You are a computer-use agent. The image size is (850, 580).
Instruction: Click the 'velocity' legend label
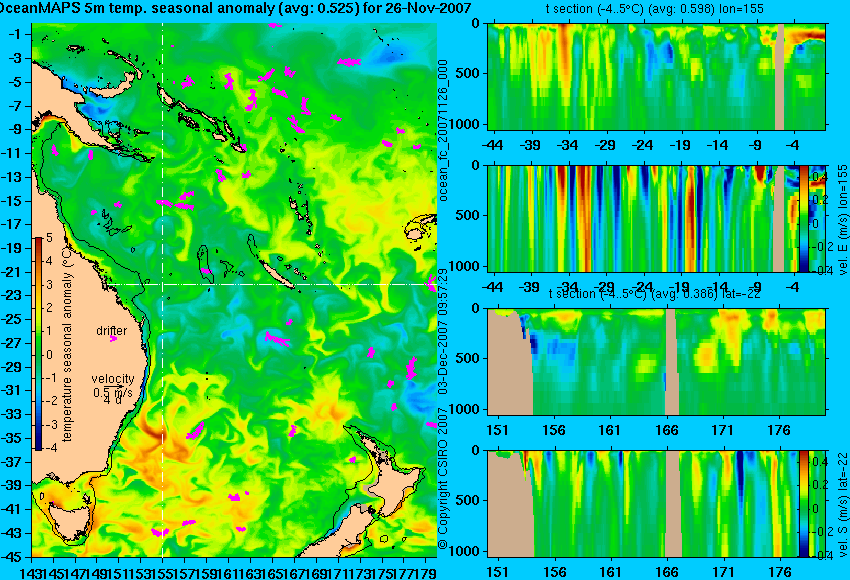point(113,379)
